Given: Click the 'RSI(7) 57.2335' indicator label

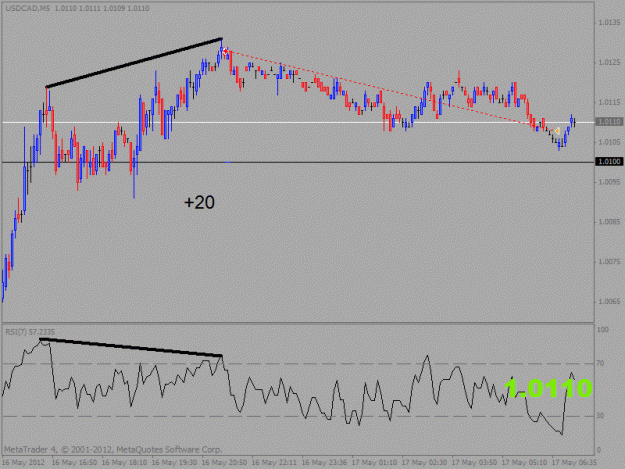Looking at the screenshot, I should tap(30, 332).
